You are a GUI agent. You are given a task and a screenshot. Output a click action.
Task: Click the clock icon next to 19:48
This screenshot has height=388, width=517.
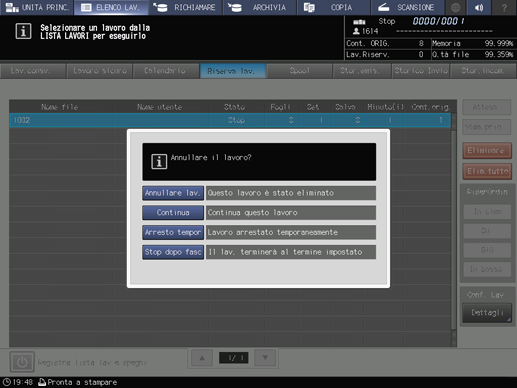(6, 382)
